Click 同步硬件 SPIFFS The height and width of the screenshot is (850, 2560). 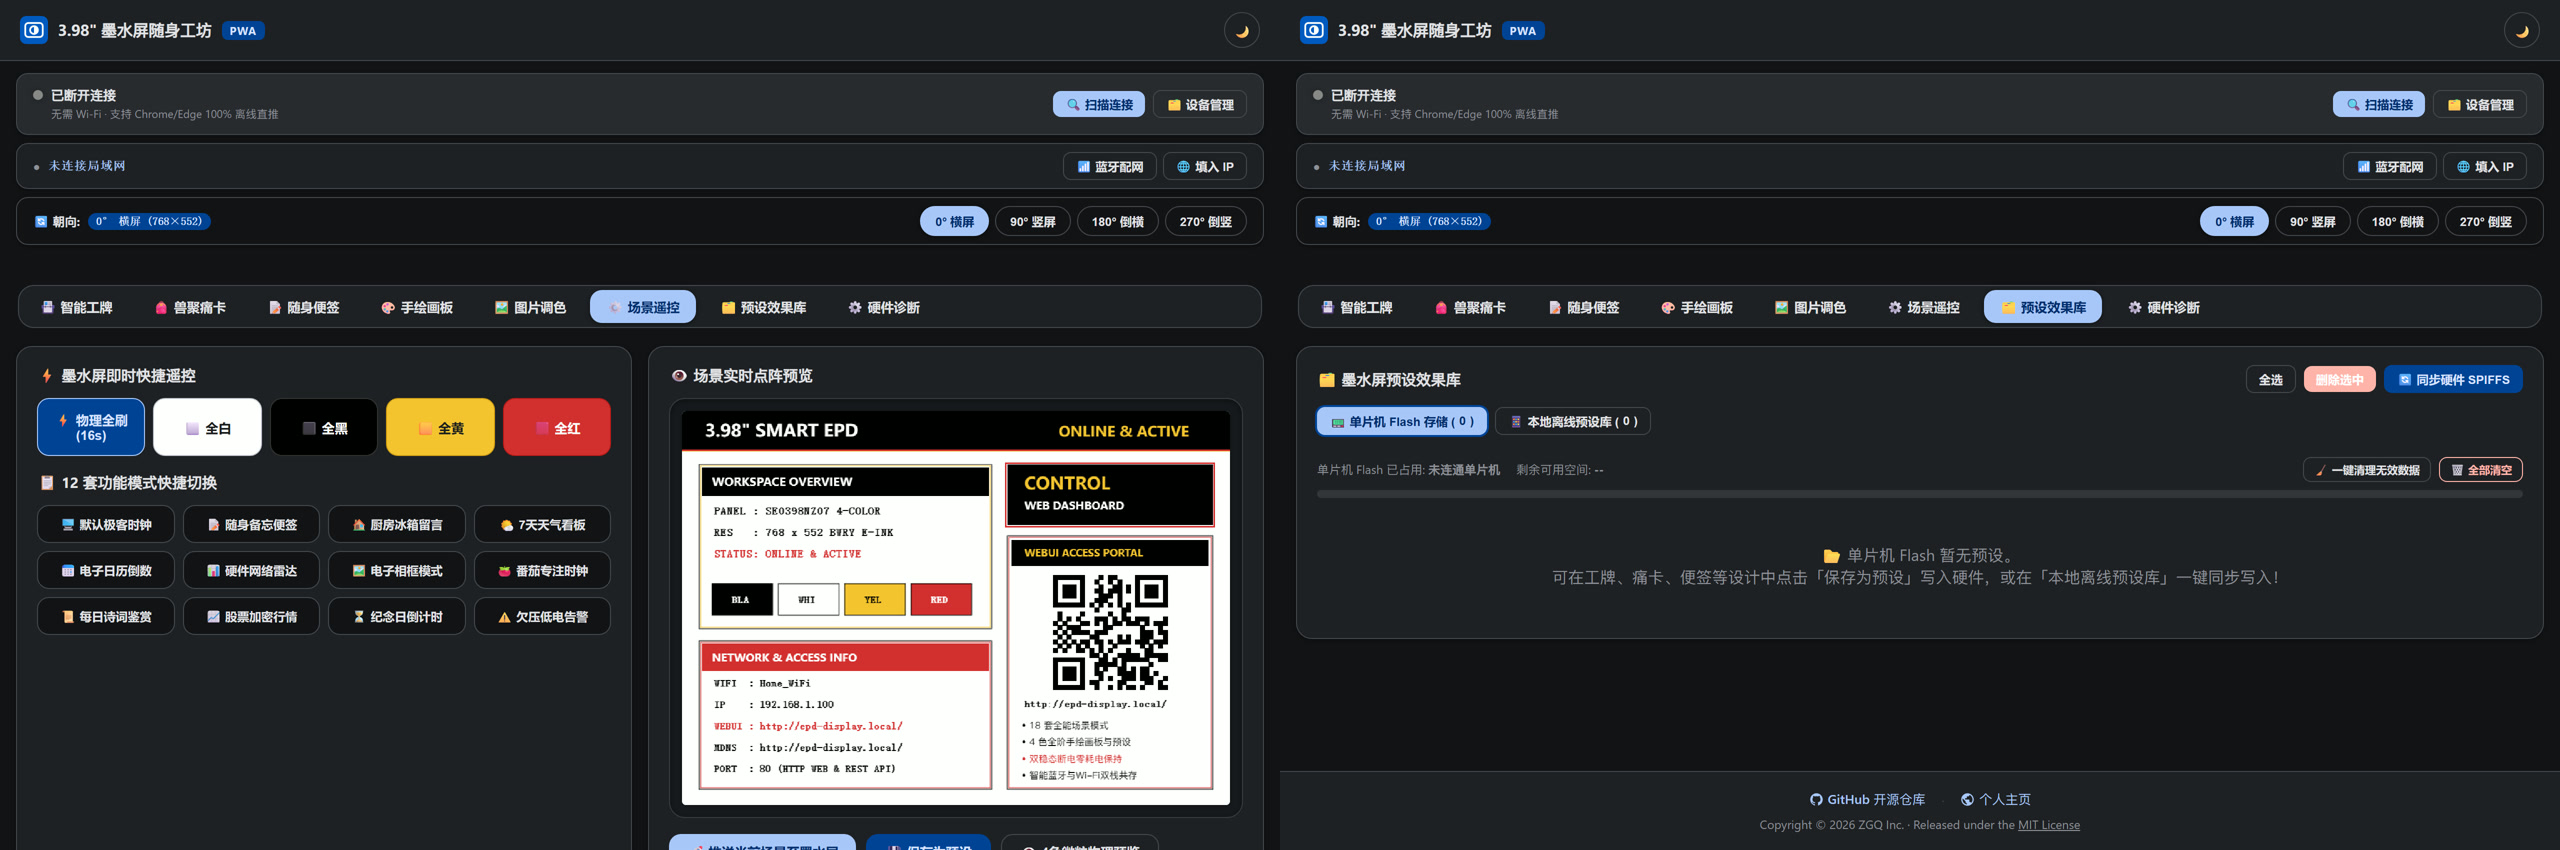pos(2453,379)
